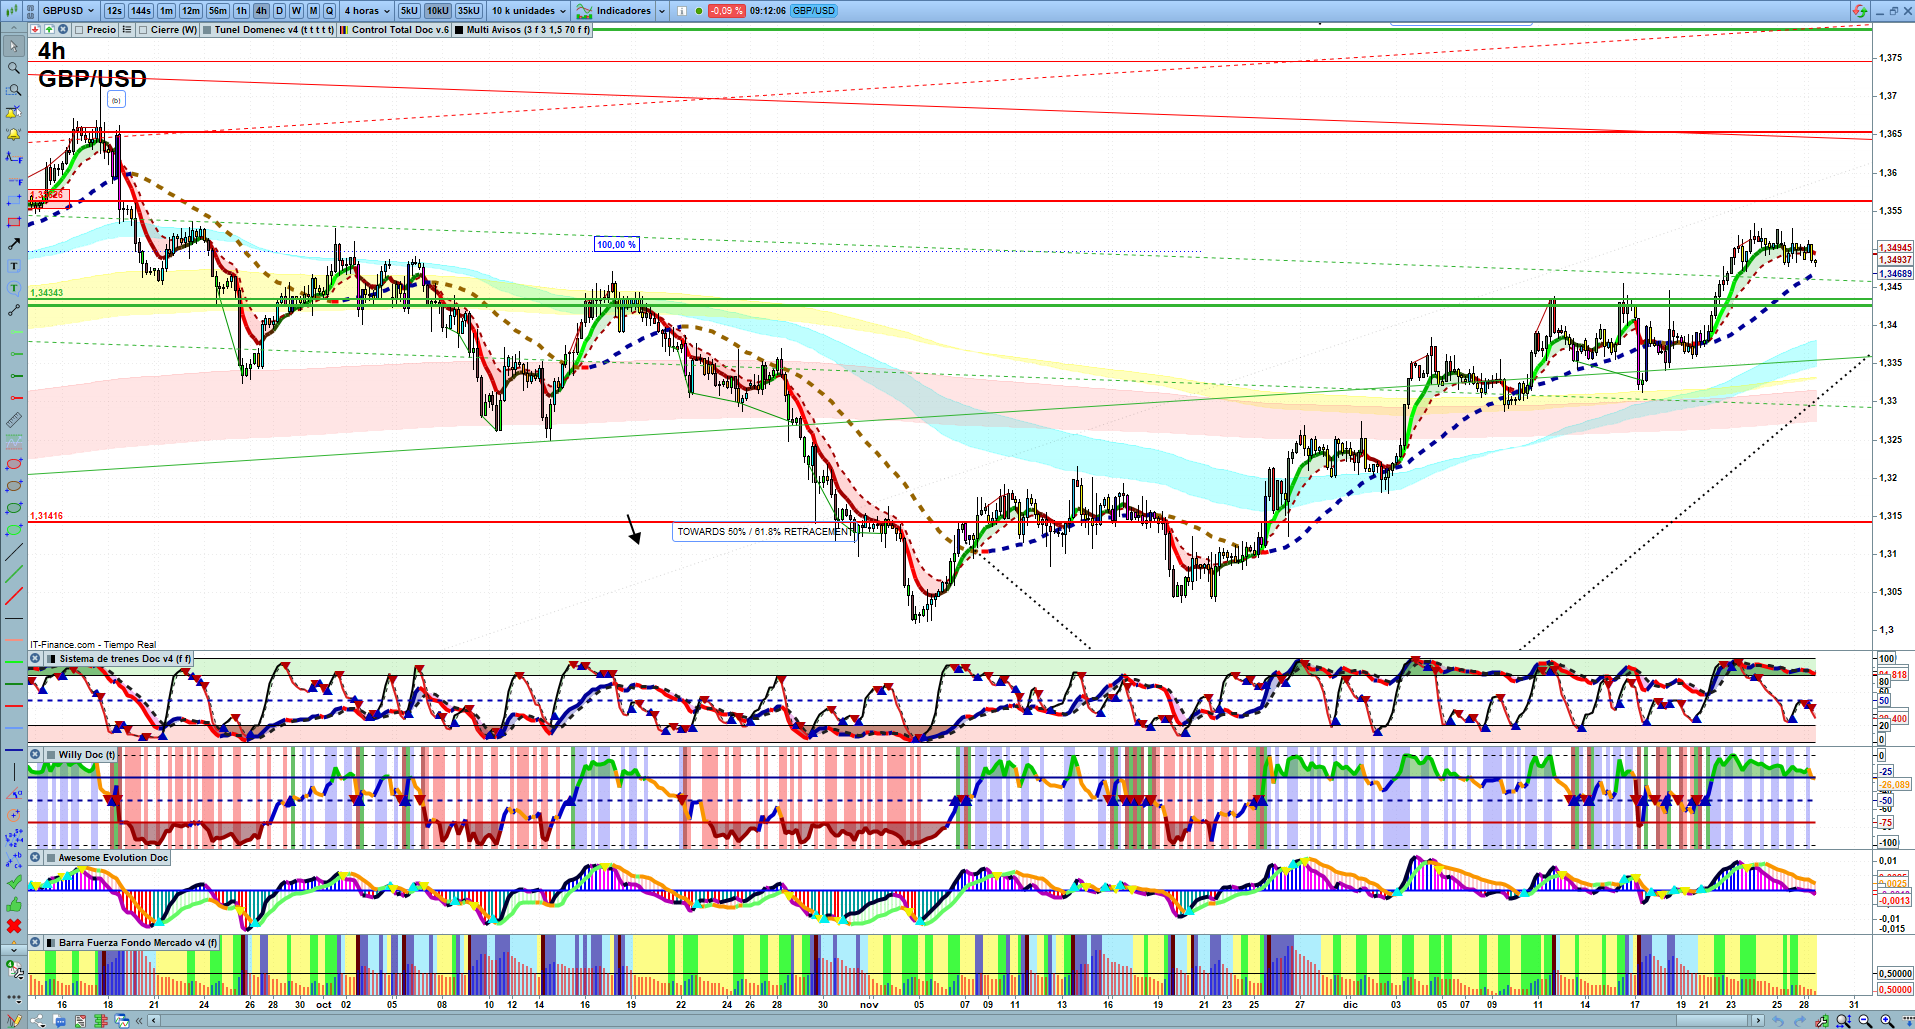Select the ruler measurement tool
Viewport: 1915px width, 1029px height.
14,420
